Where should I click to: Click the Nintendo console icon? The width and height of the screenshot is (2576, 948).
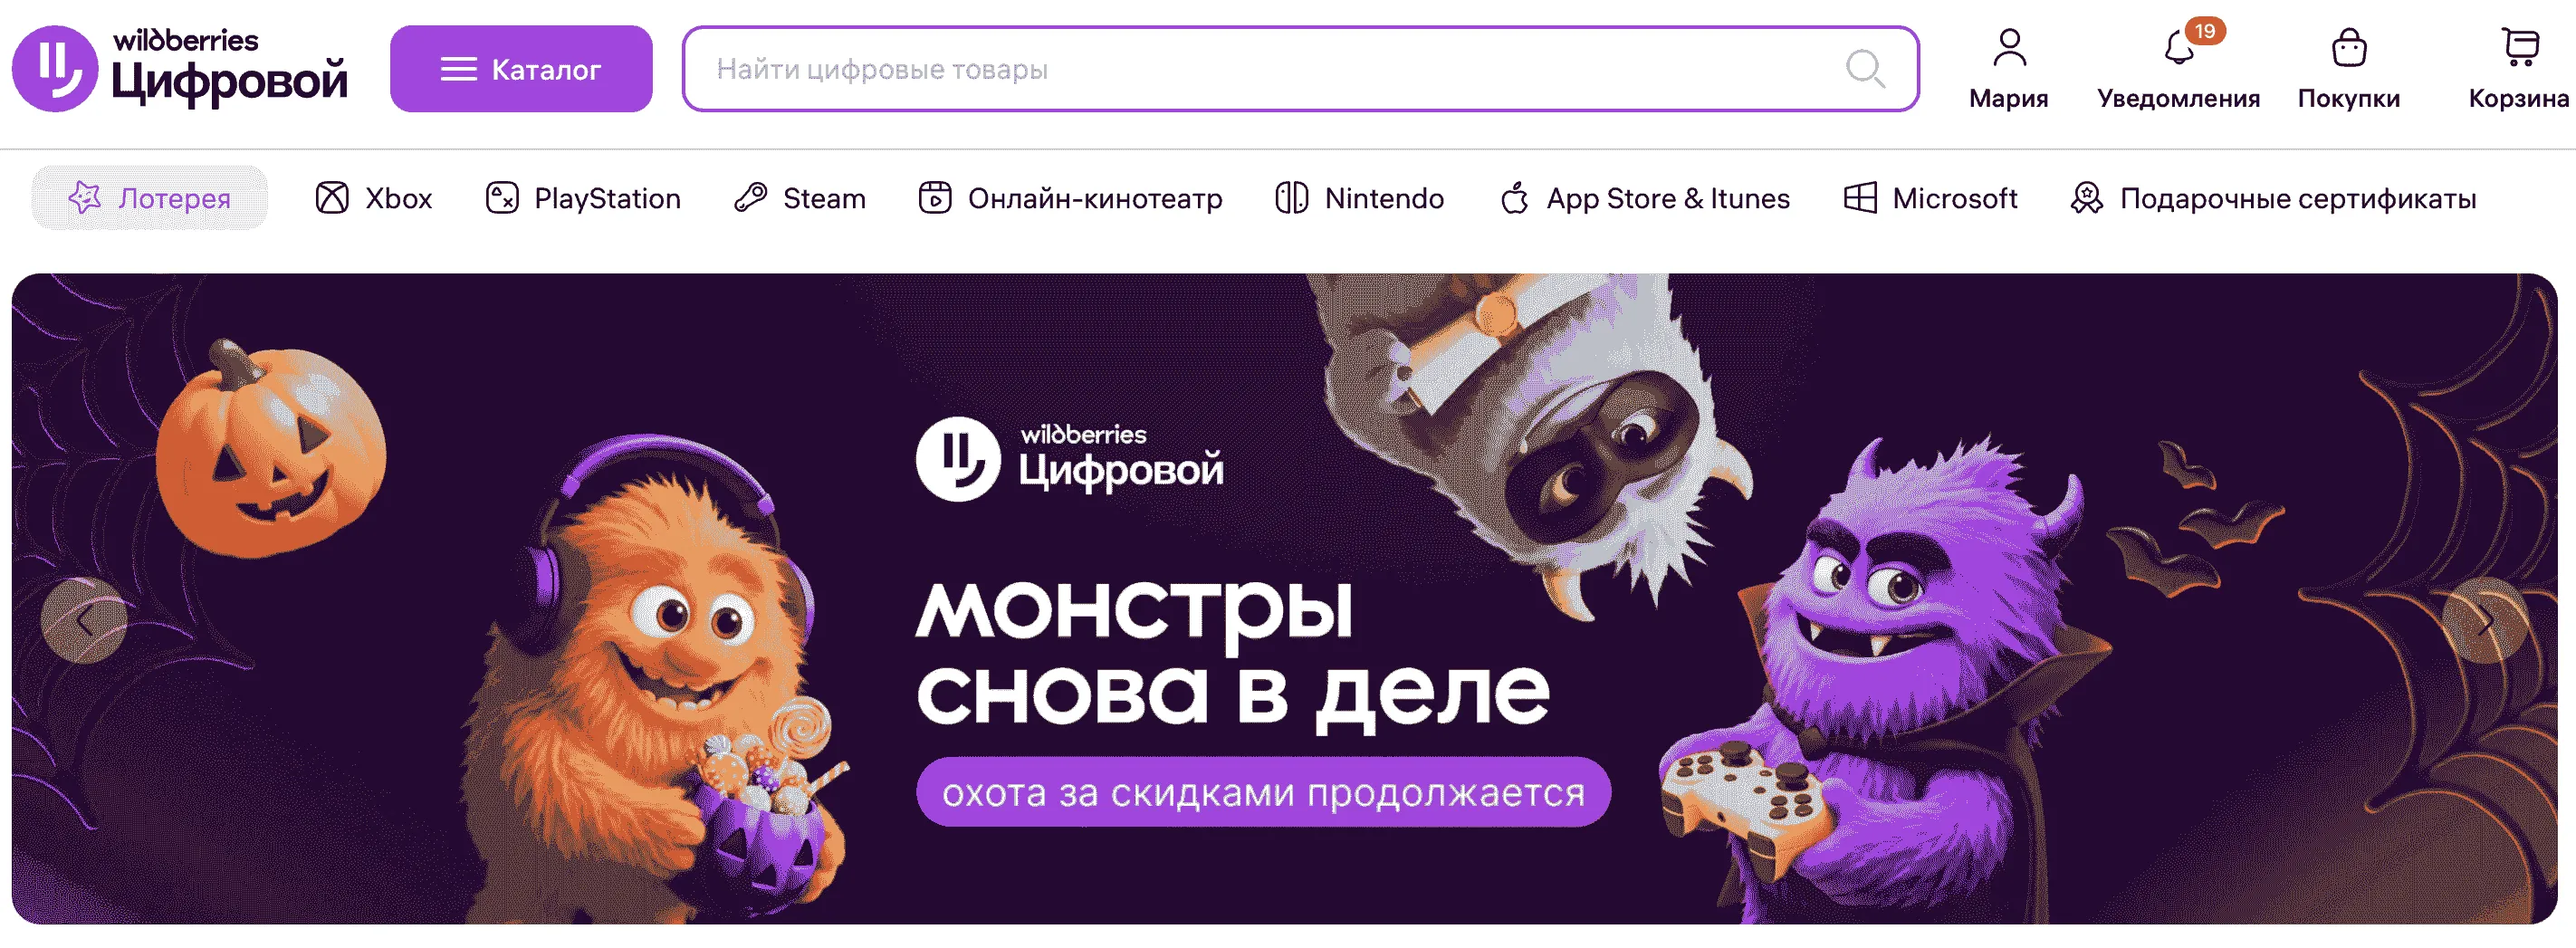pyautogui.click(x=1292, y=198)
